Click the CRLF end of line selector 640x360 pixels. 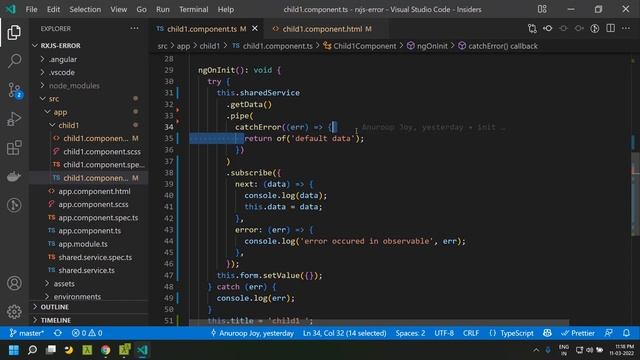(471, 333)
